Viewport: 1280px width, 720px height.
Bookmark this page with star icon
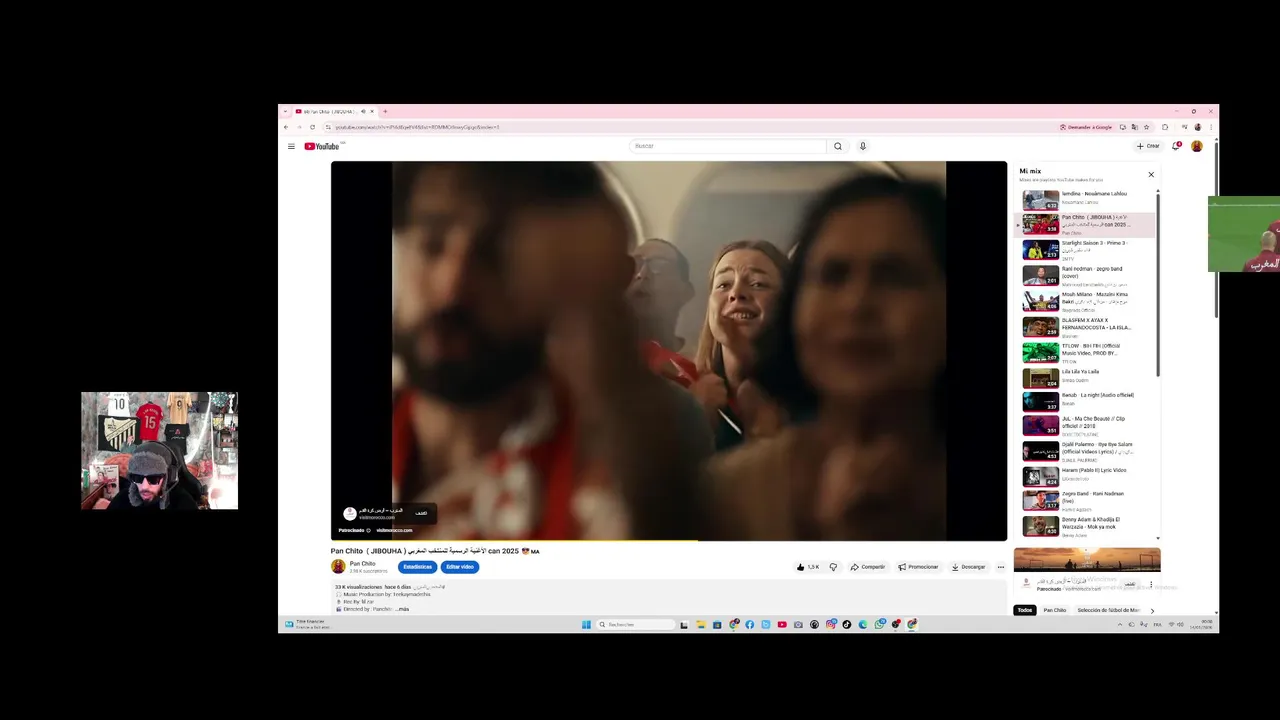[1146, 127]
